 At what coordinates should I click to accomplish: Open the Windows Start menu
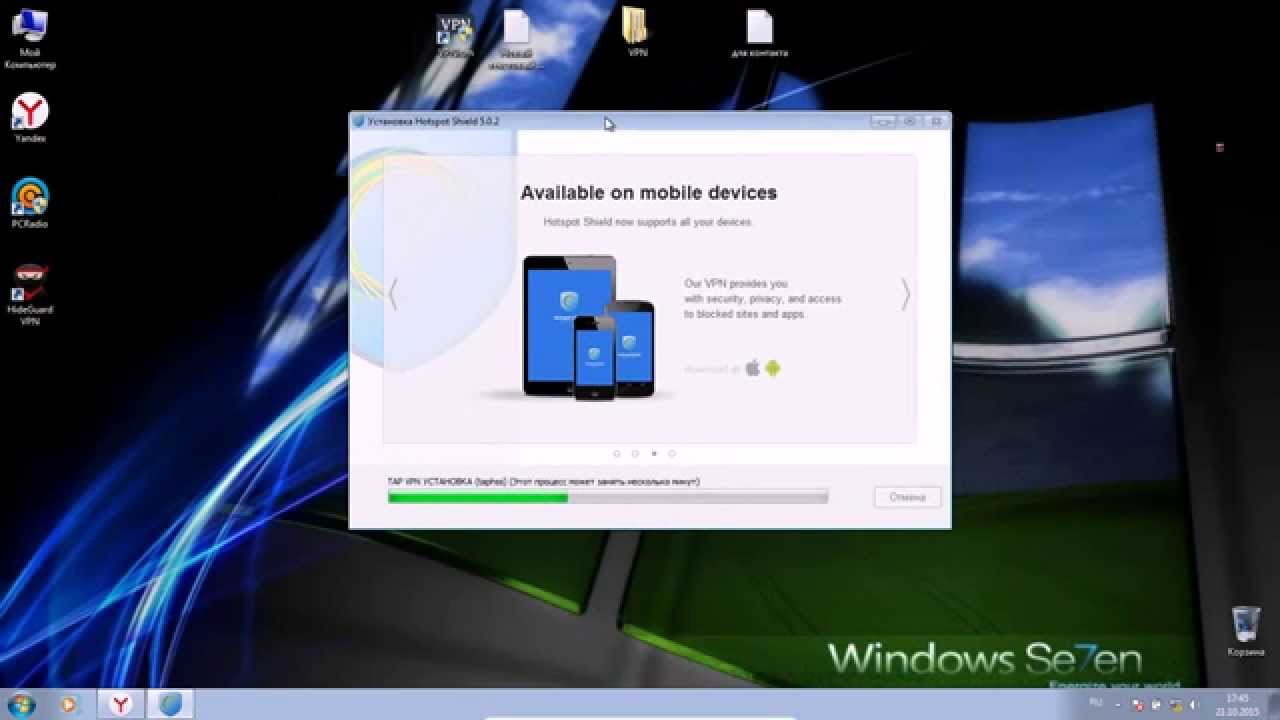(x=21, y=704)
